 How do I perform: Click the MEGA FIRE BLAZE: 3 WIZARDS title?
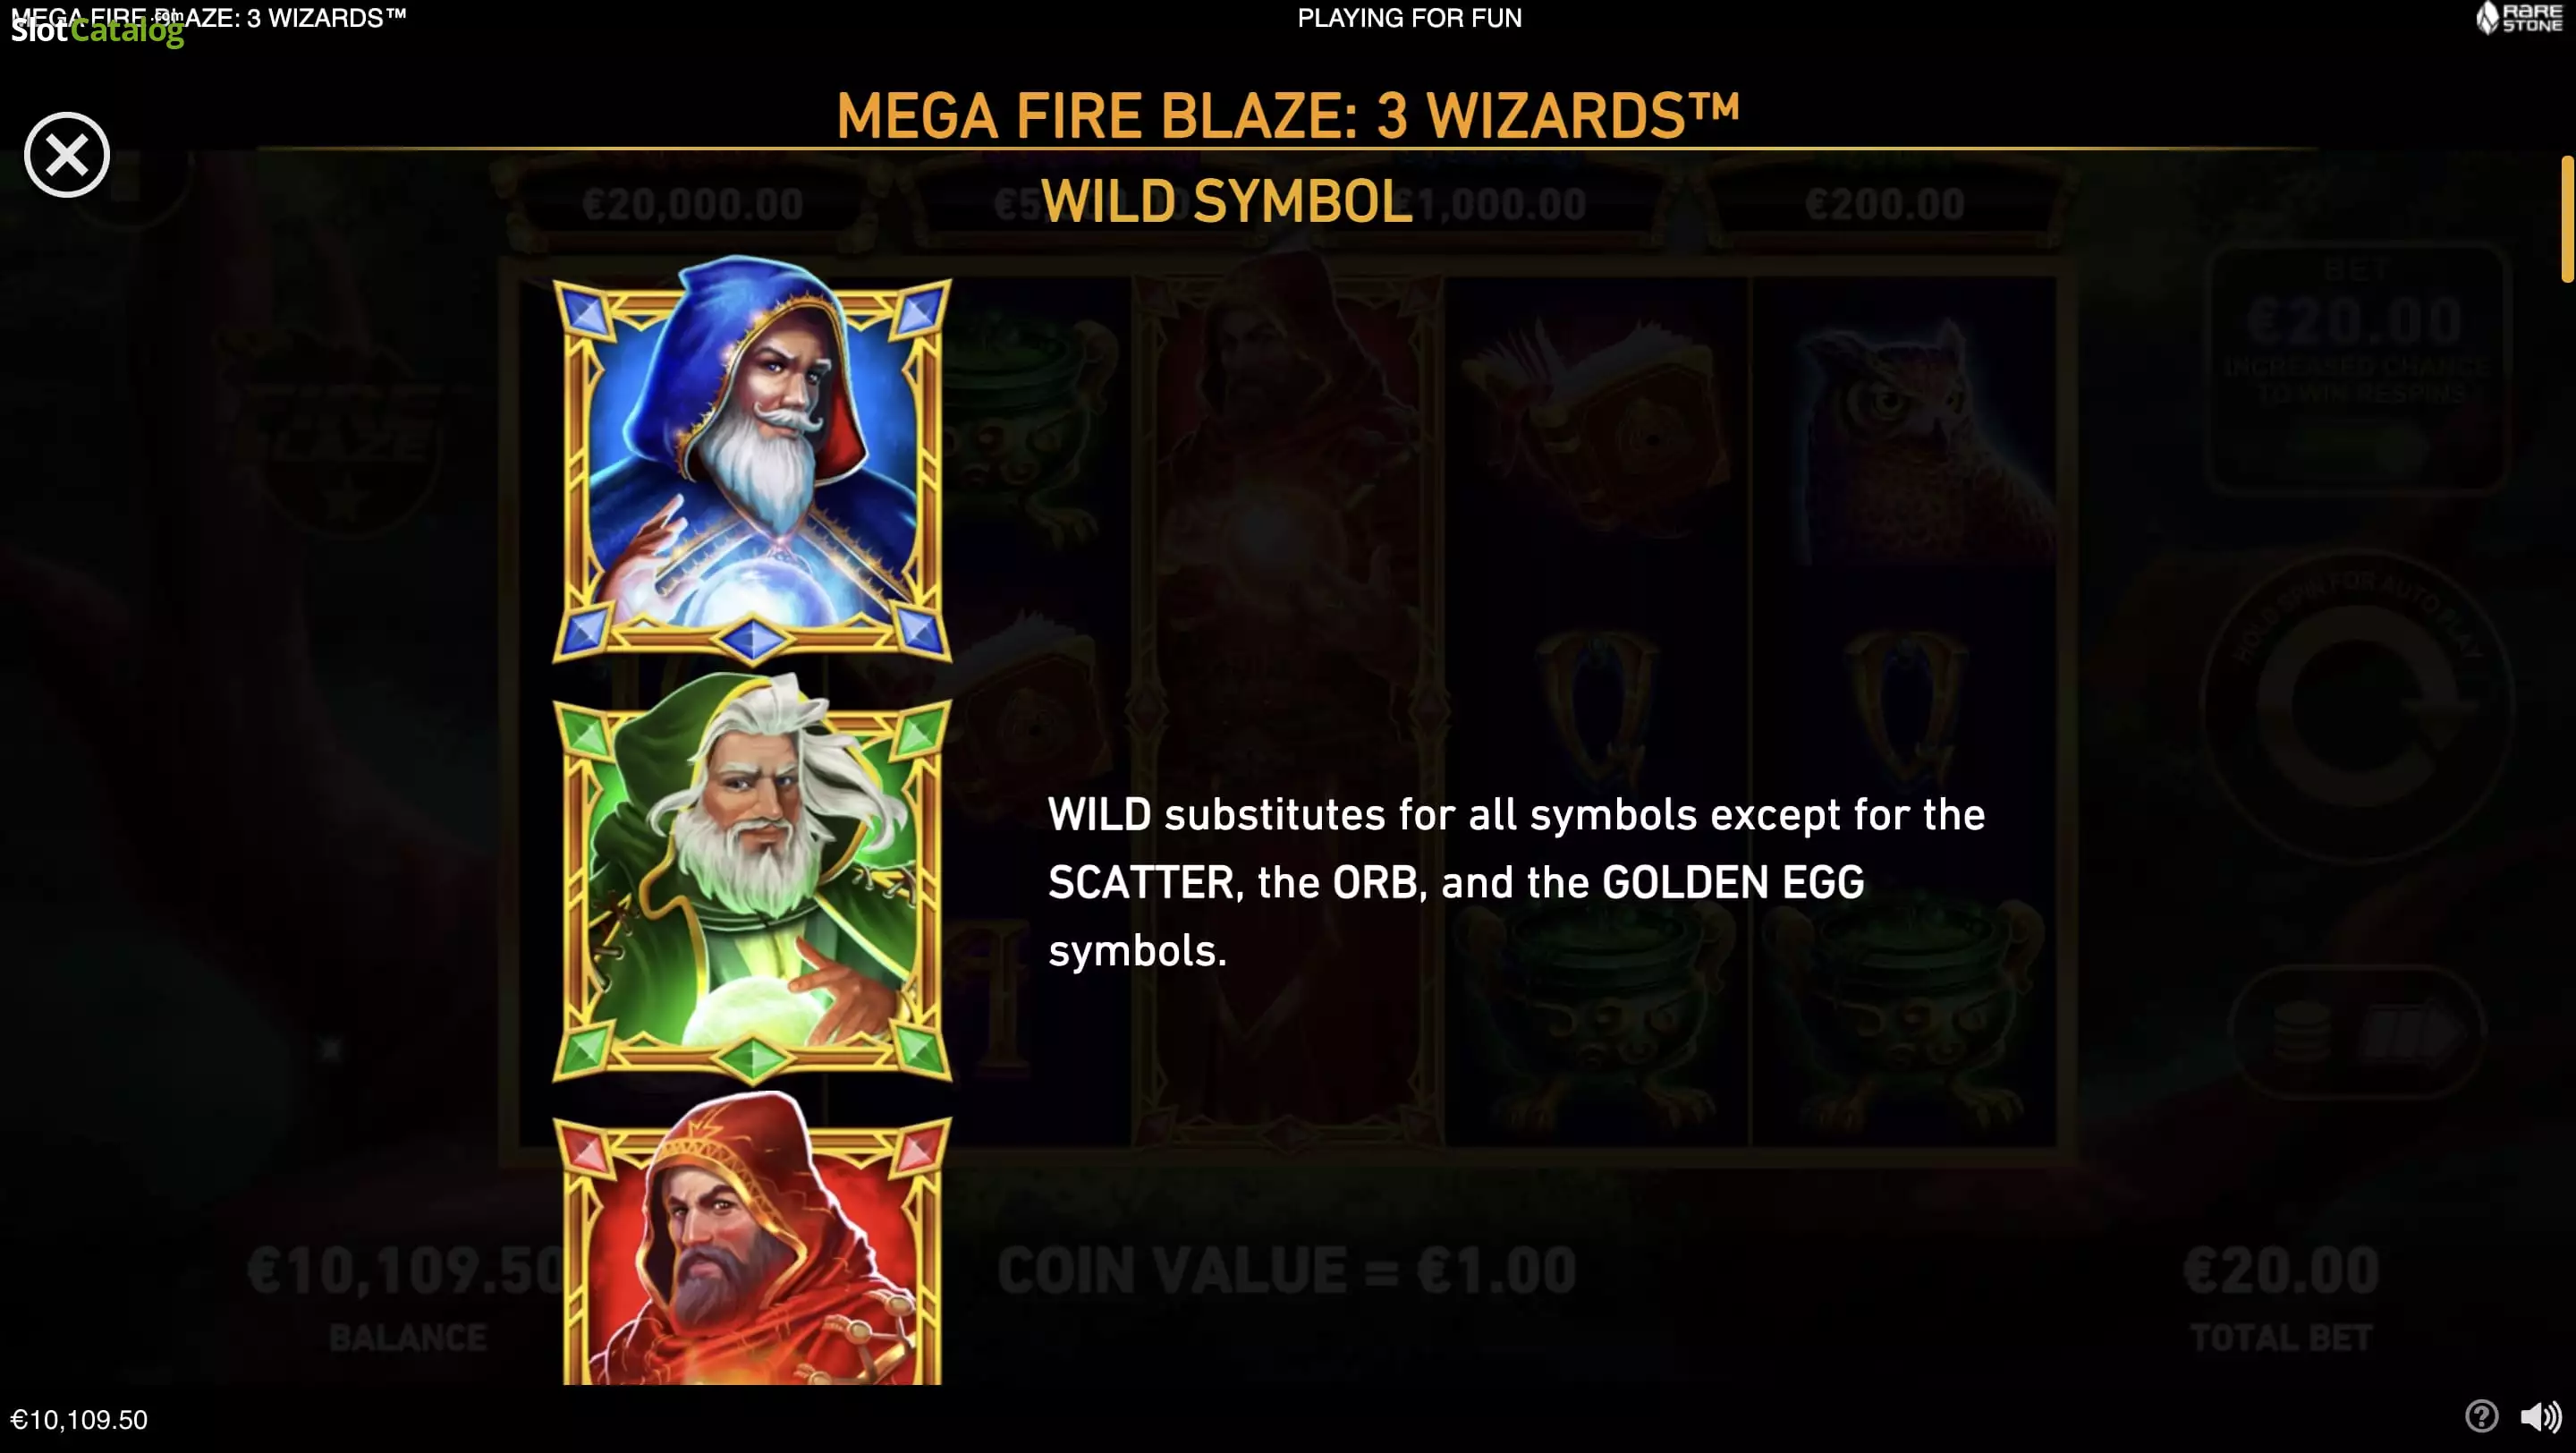(1288, 116)
